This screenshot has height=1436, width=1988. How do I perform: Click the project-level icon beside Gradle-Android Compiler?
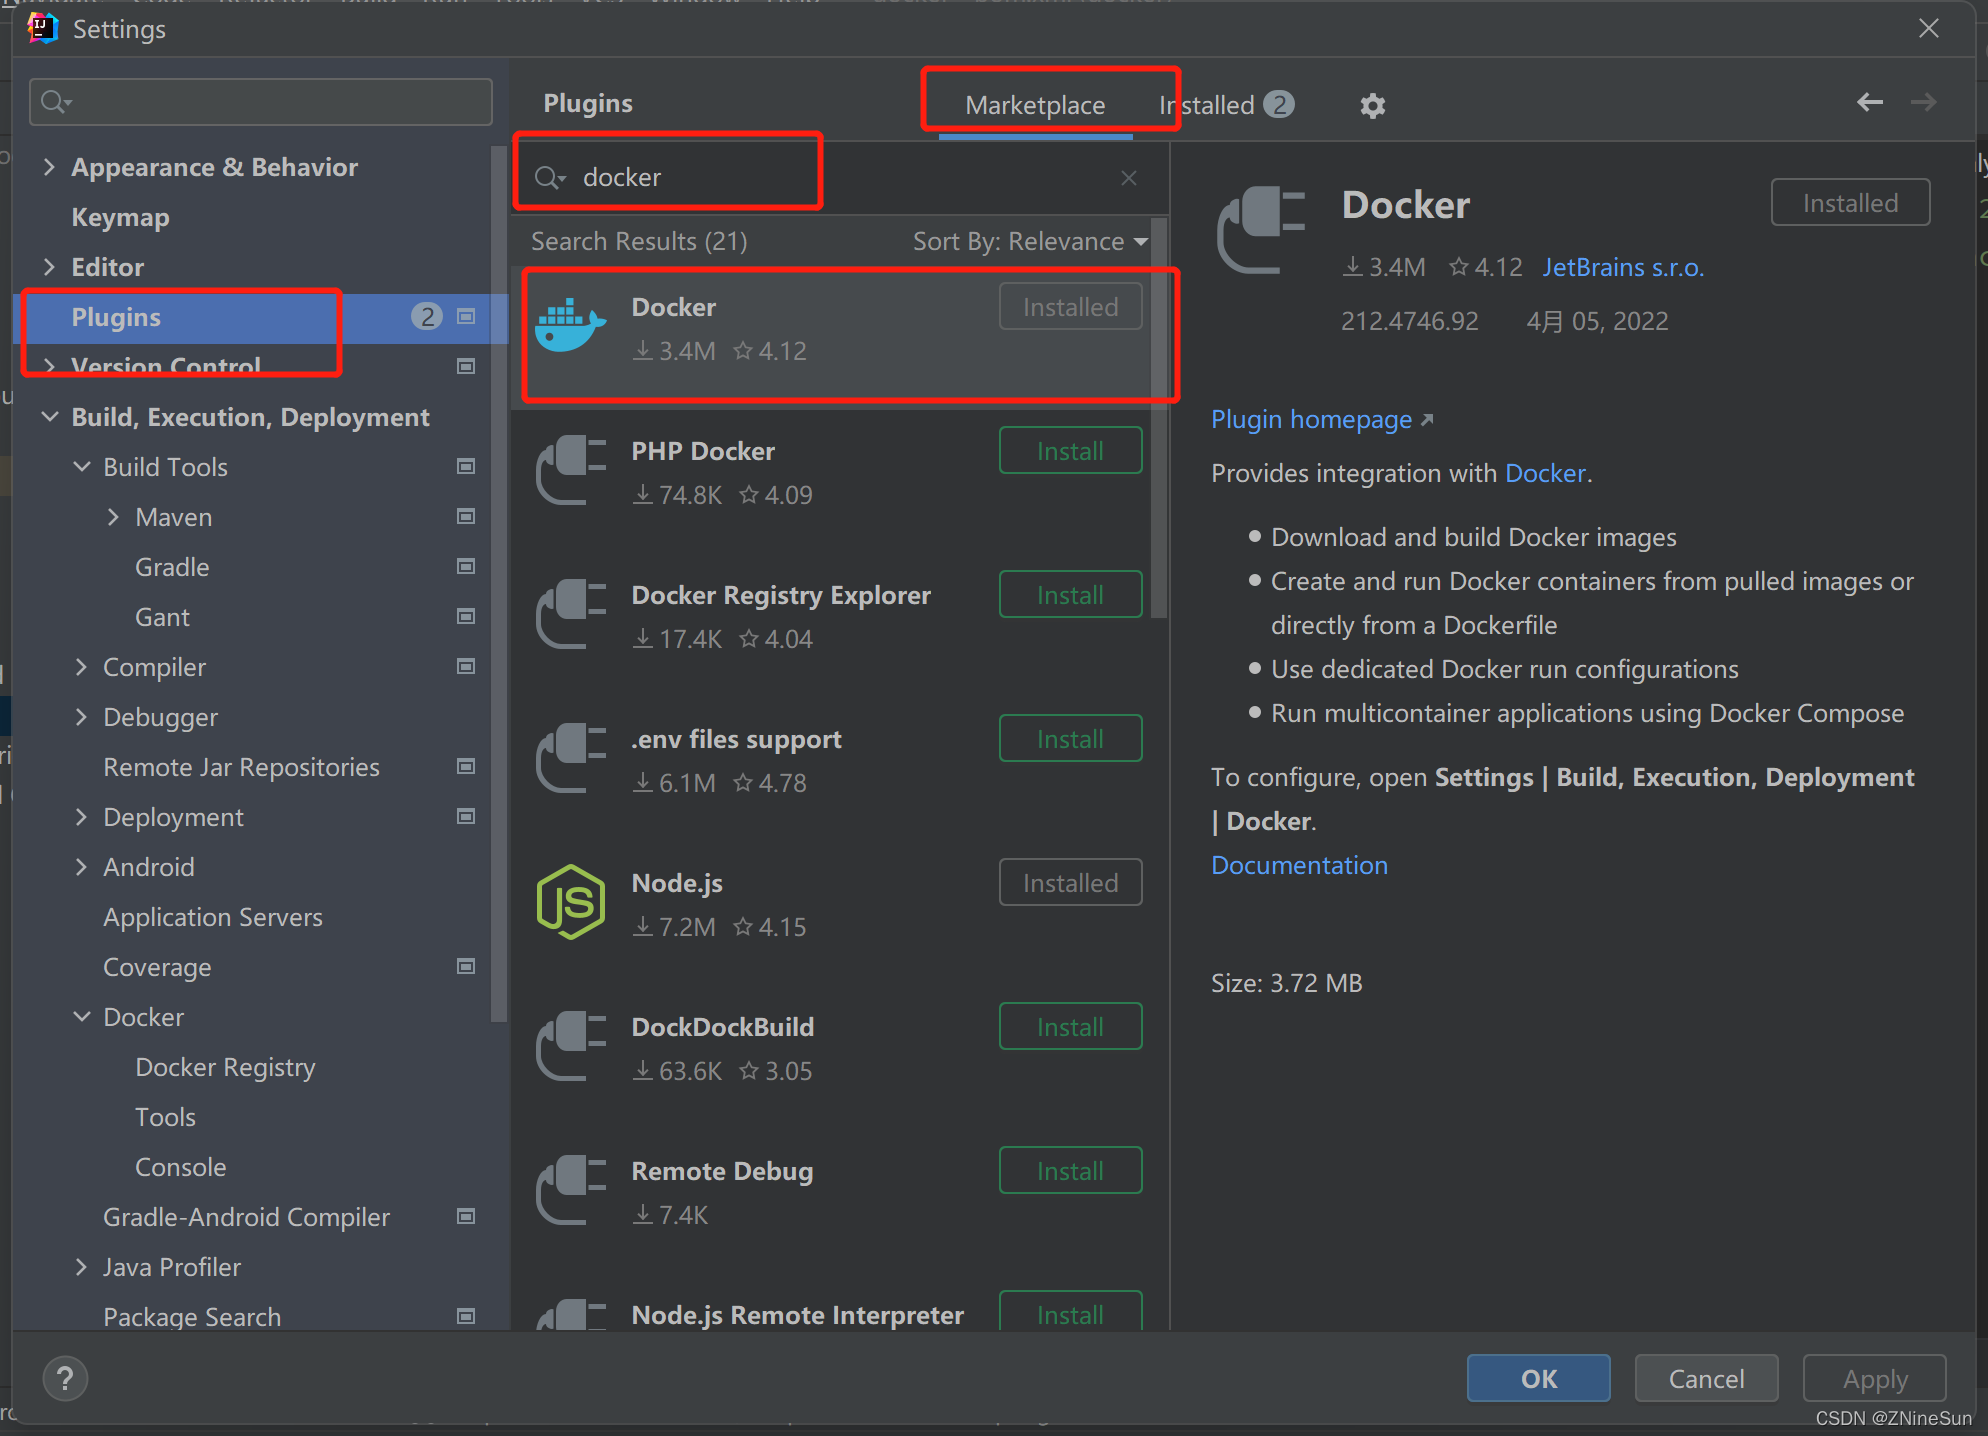click(x=466, y=1217)
